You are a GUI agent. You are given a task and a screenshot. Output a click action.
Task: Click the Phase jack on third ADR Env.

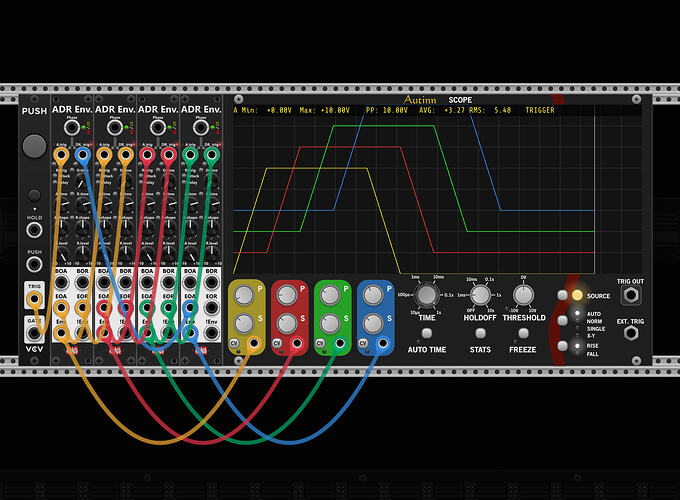point(157,128)
